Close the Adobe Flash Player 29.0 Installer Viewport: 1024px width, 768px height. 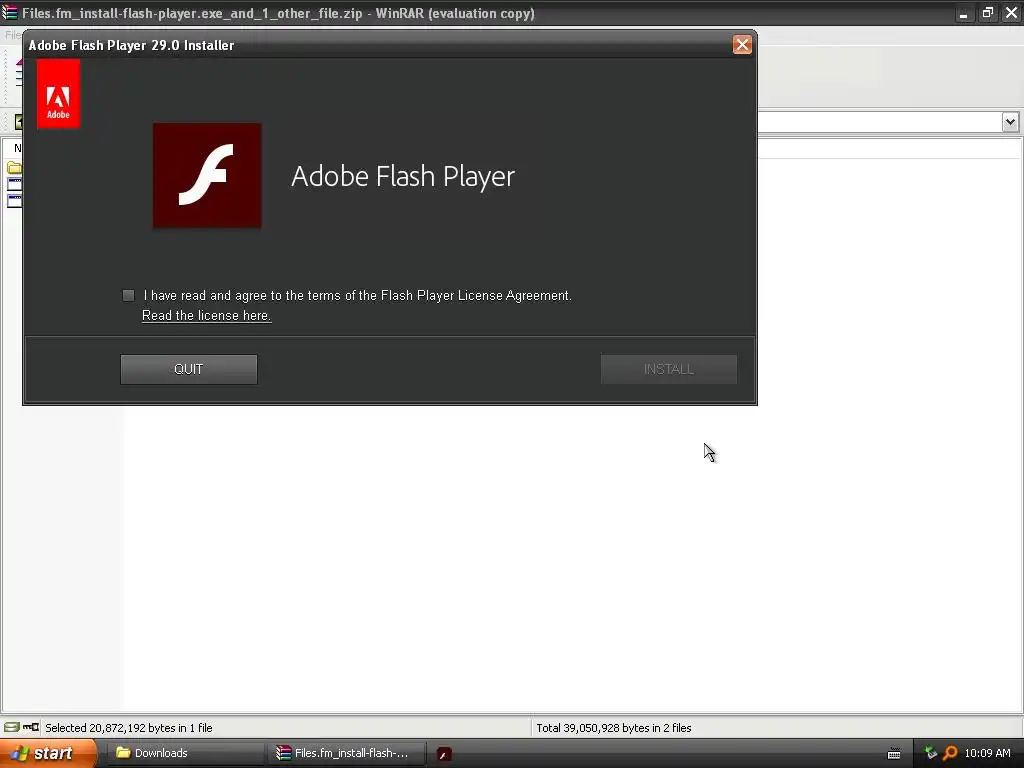click(742, 45)
